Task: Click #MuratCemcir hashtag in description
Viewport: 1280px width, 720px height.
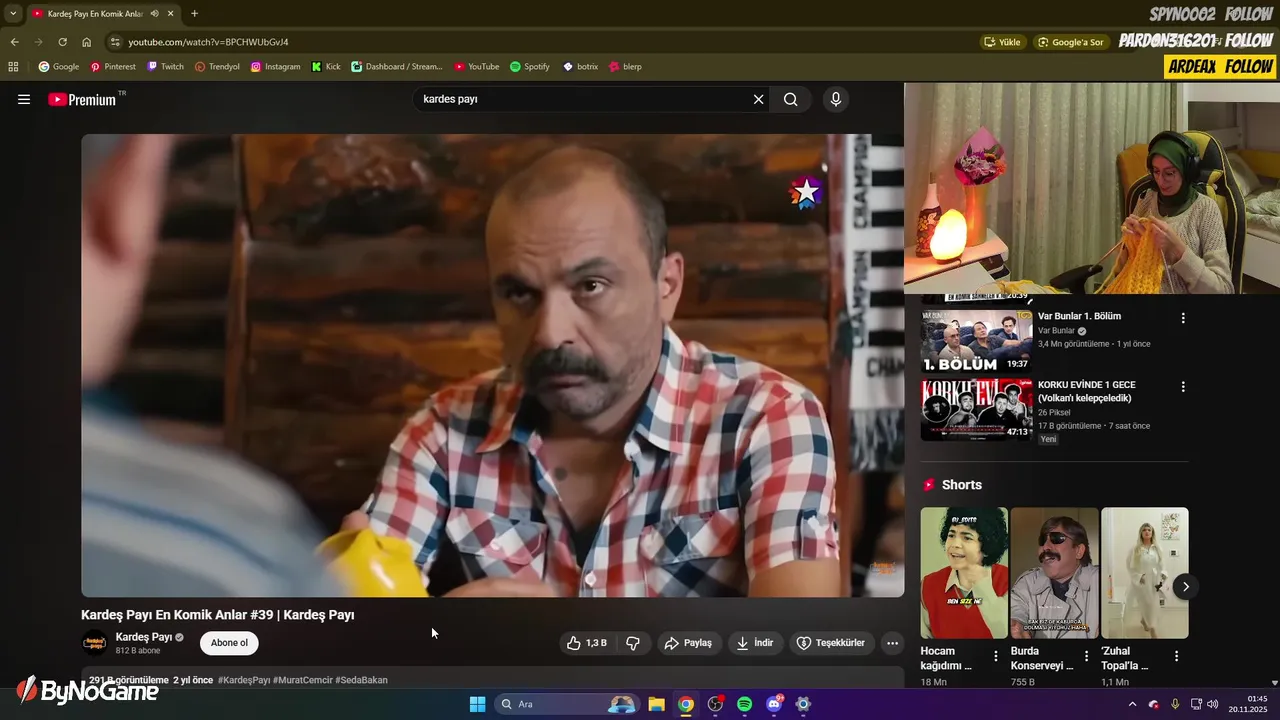Action: (303, 680)
